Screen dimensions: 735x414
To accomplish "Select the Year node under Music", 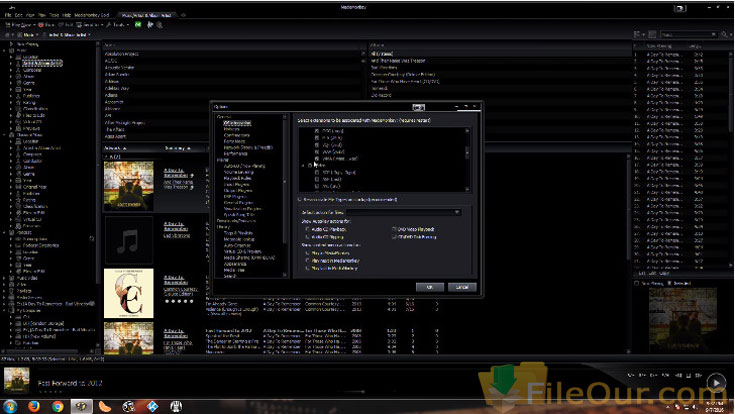I will pyautogui.click(x=27, y=90).
